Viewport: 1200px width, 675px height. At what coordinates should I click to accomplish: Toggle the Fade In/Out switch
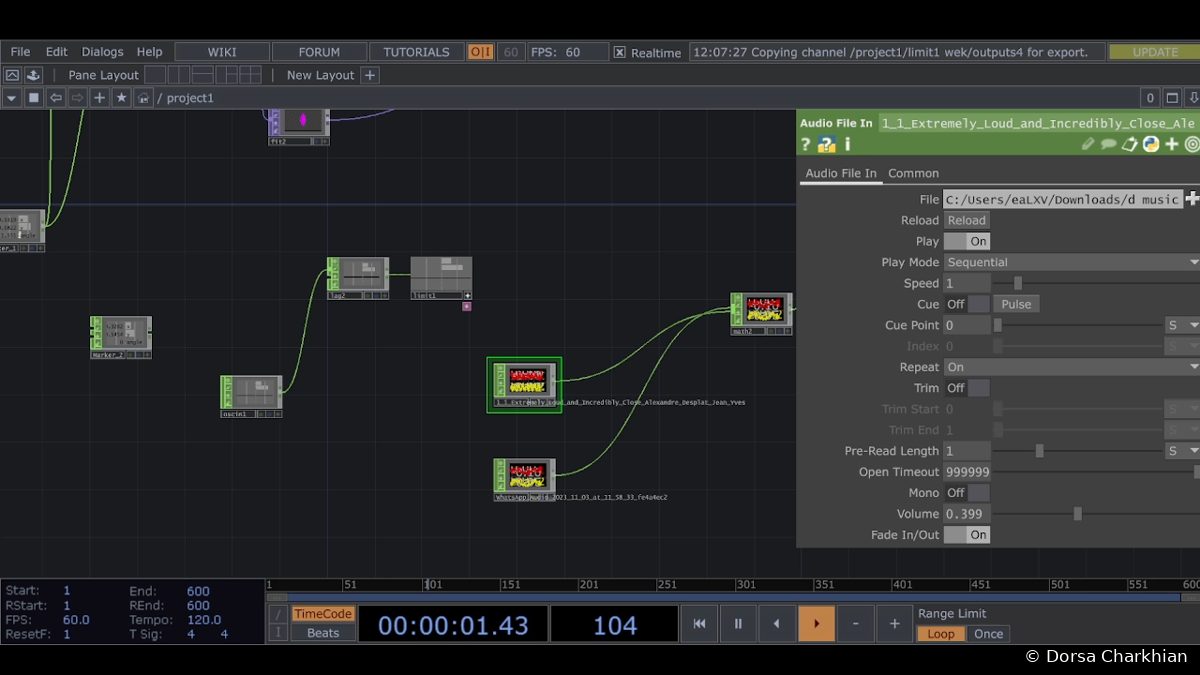point(967,535)
